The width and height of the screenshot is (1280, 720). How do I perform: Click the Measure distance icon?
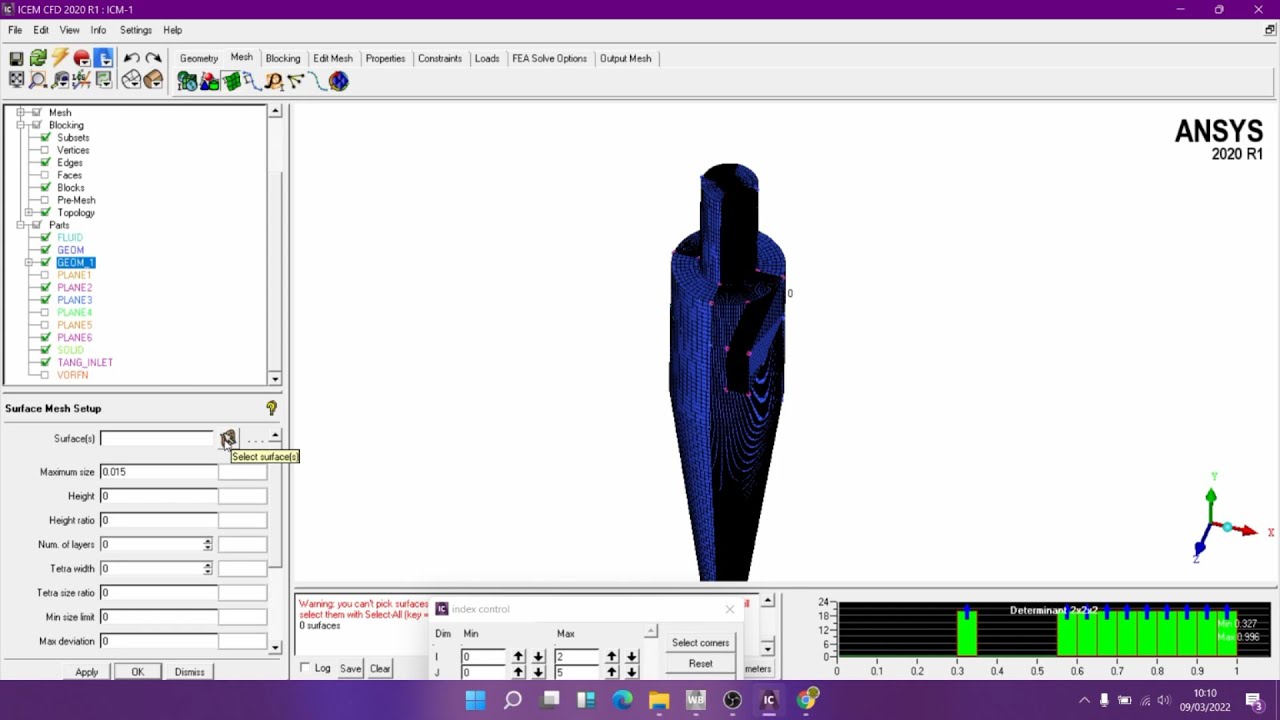point(60,81)
